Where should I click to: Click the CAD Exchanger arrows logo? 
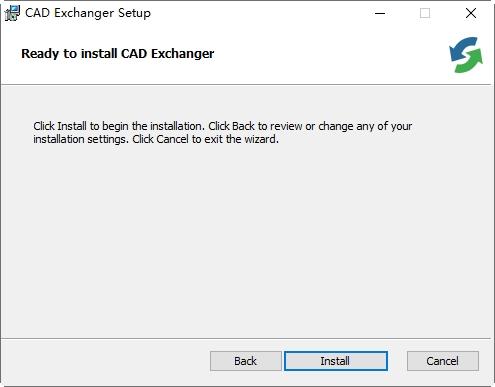click(466, 55)
